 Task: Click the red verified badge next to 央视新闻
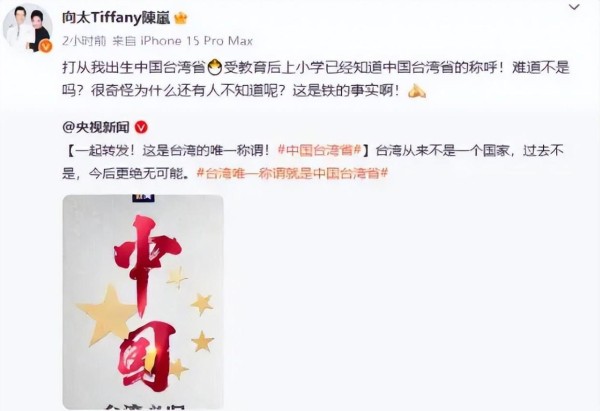click(141, 127)
